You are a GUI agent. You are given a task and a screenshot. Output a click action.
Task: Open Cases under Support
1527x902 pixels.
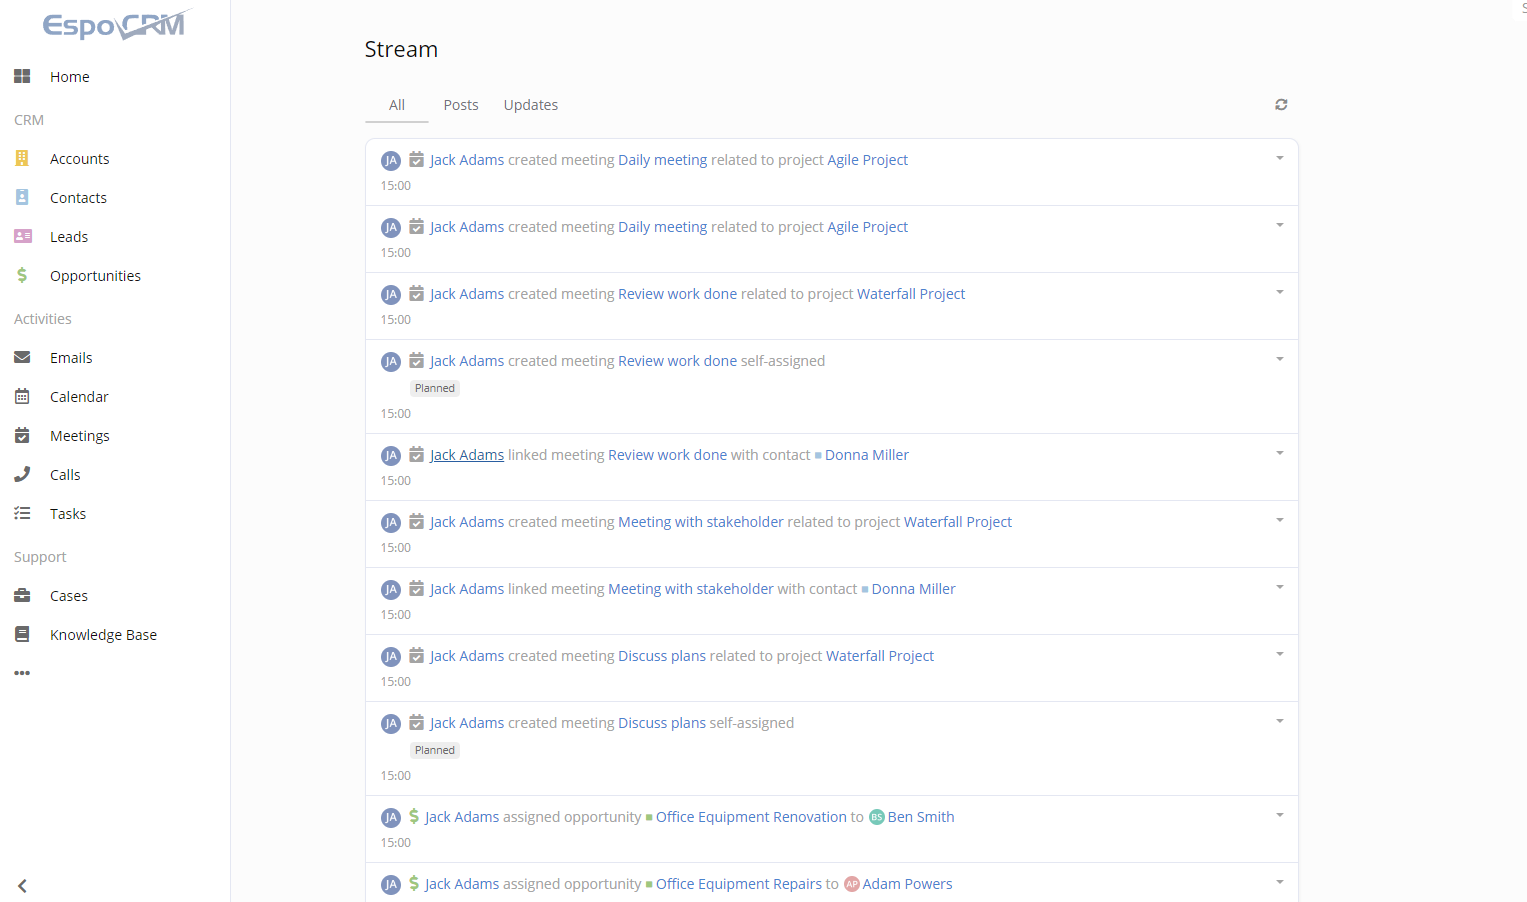click(69, 596)
